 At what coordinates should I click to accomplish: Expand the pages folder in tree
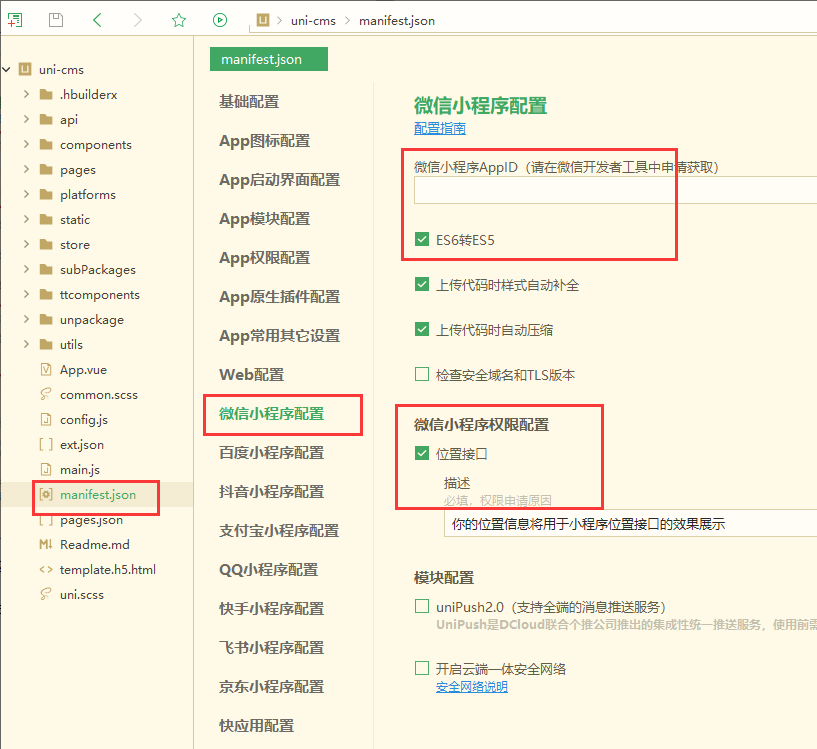click(x=27, y=170)
